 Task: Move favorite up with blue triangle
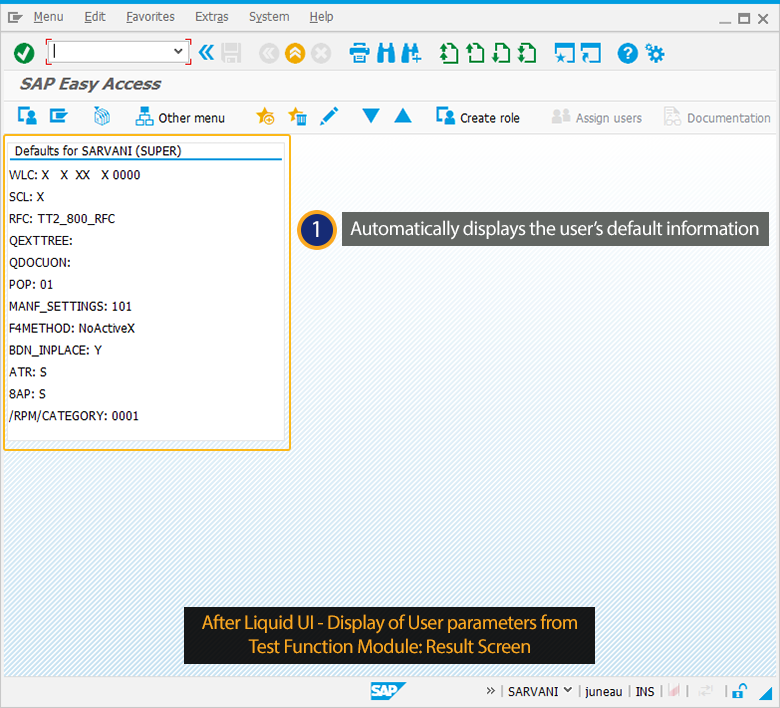[x=402, y=116]
